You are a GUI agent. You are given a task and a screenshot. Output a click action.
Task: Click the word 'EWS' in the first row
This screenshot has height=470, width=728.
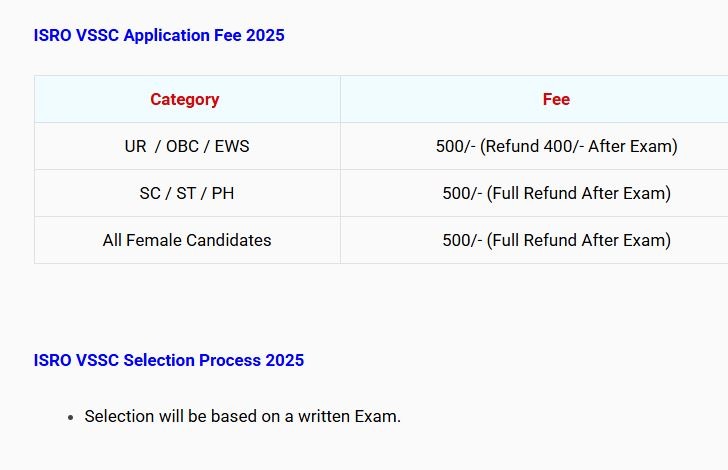(232, 146)
